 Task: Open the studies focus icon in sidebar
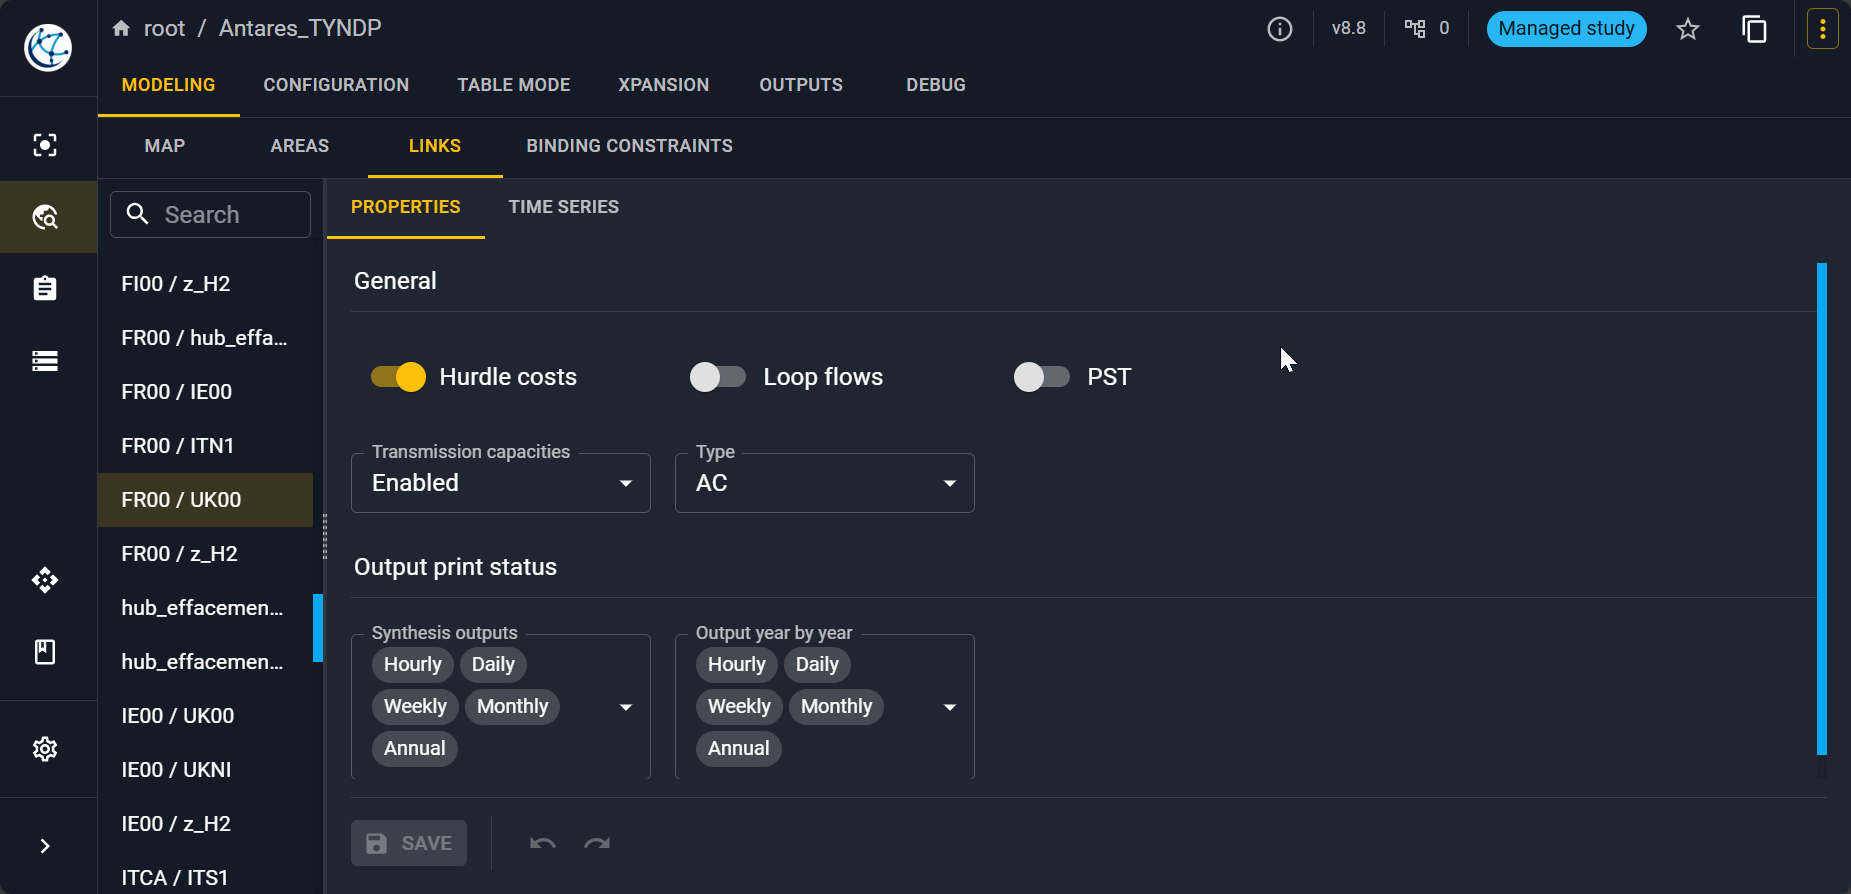[x=45, y=145]
